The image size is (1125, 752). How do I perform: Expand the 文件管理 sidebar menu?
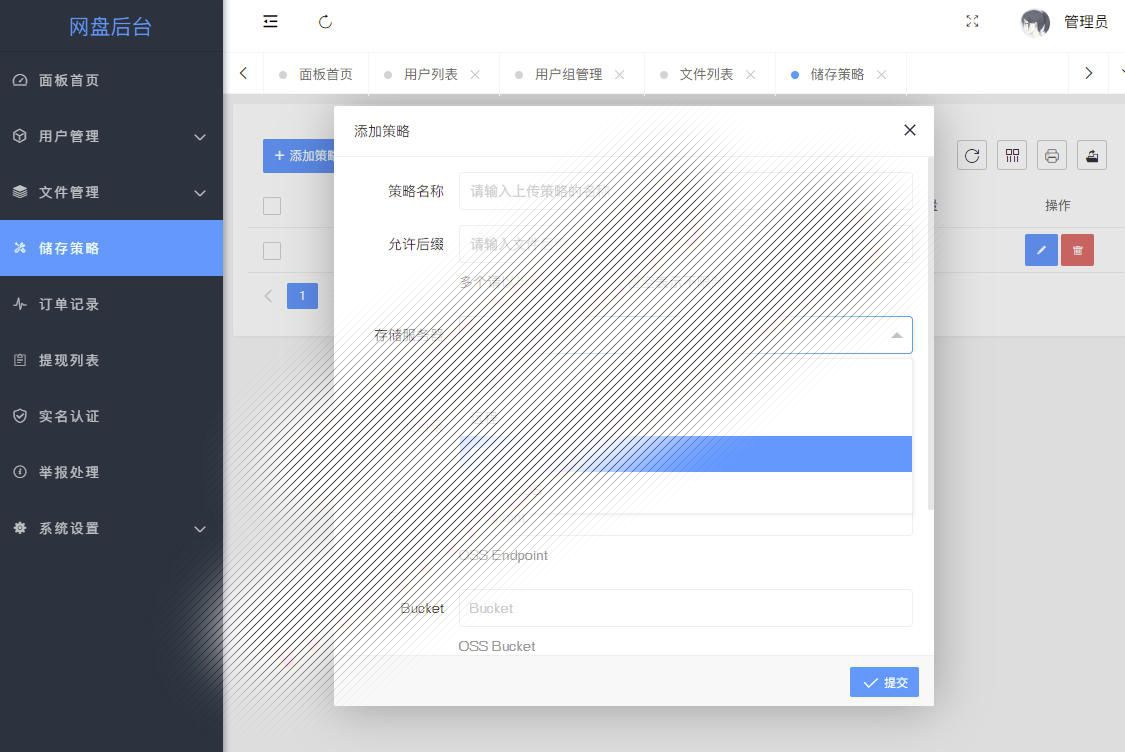click(x=111, y=192)
